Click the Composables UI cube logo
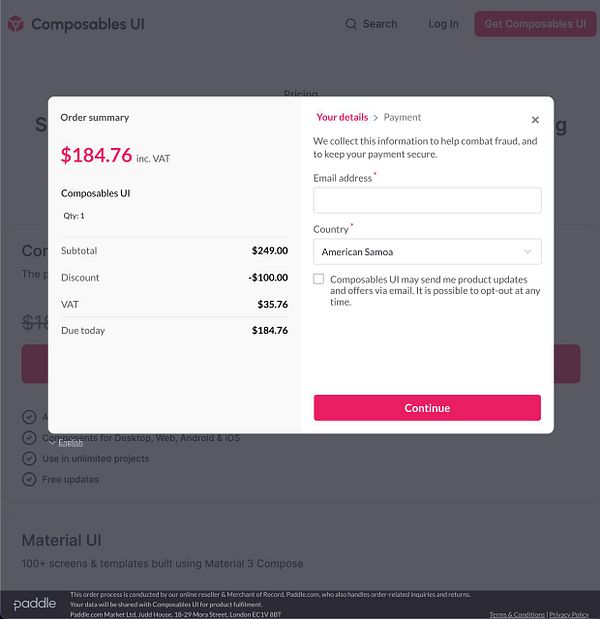600x619 pixels. coord(15,24)
